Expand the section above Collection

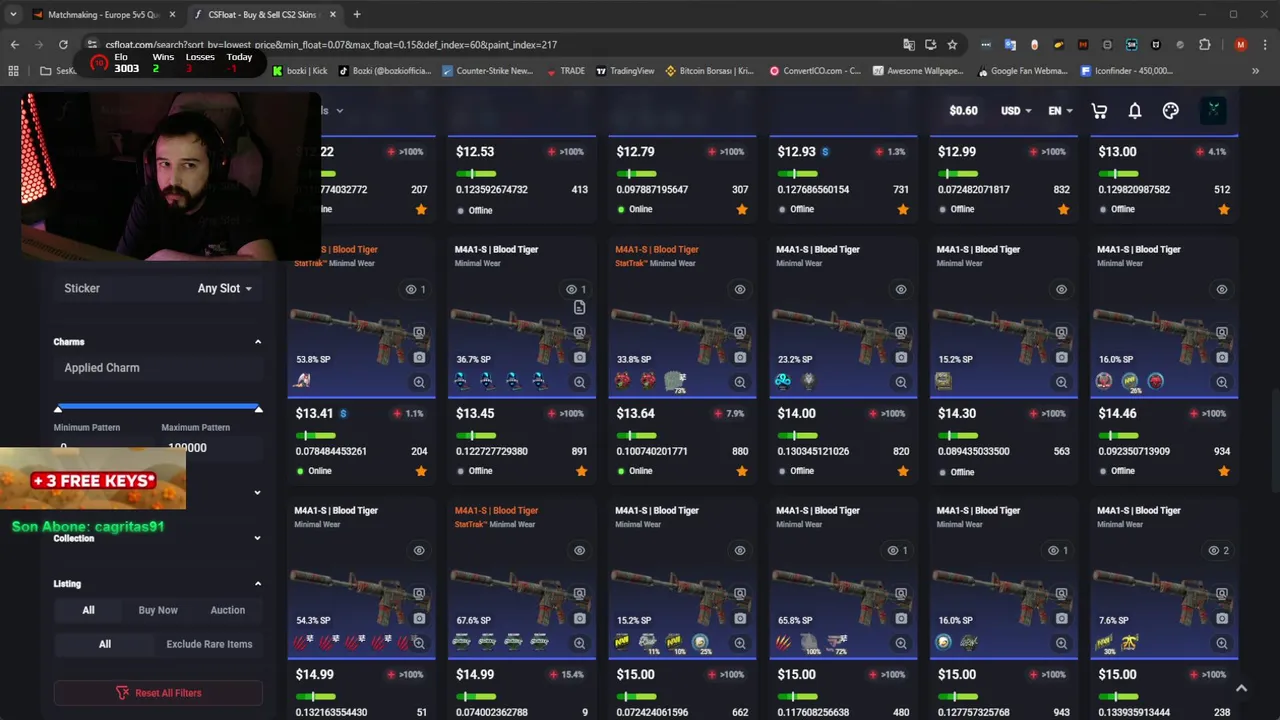(257, 492)
